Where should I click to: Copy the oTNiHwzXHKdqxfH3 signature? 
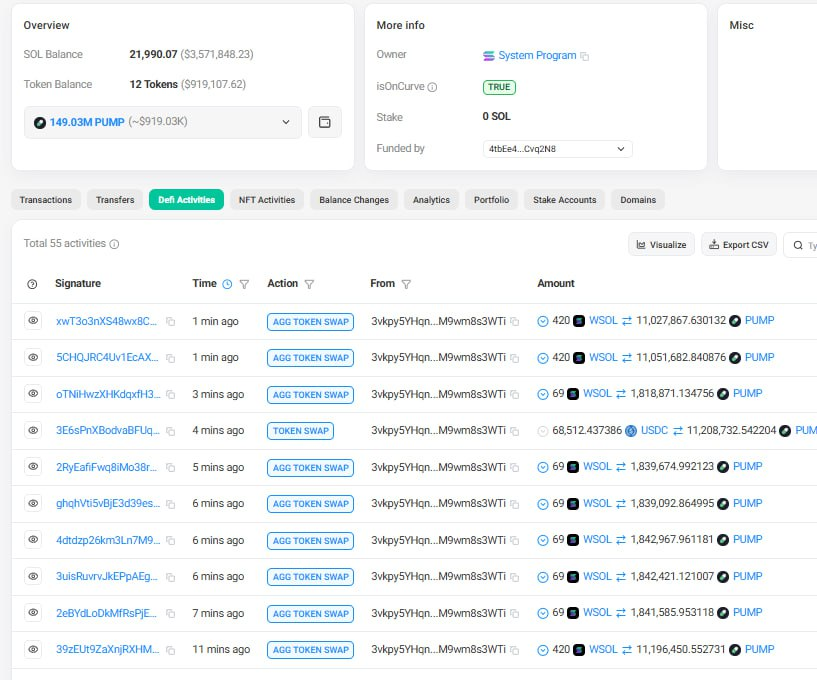point(170,394)
